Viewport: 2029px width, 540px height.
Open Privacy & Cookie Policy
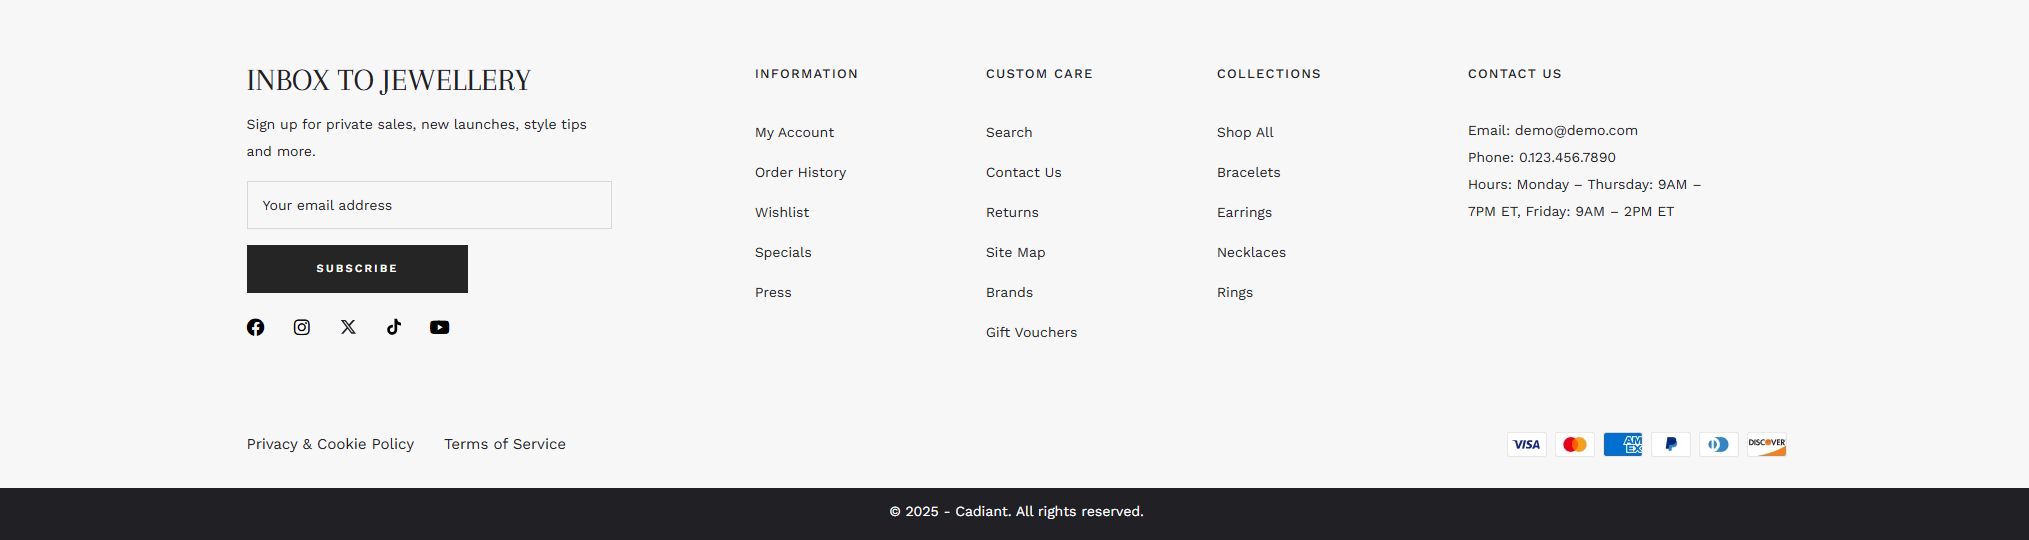pyautogui.click(x=330, y=444)
